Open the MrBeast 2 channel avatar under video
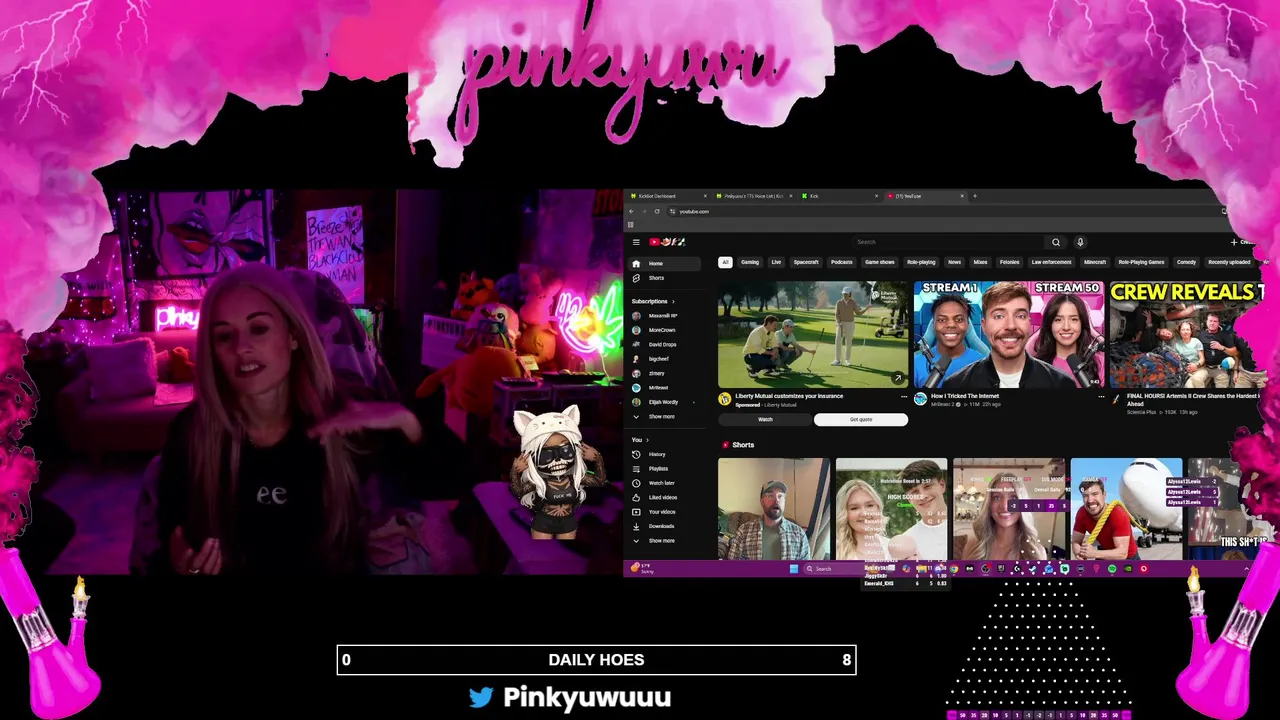This screenshot has width=1280, height=720. tap(920, 399)
